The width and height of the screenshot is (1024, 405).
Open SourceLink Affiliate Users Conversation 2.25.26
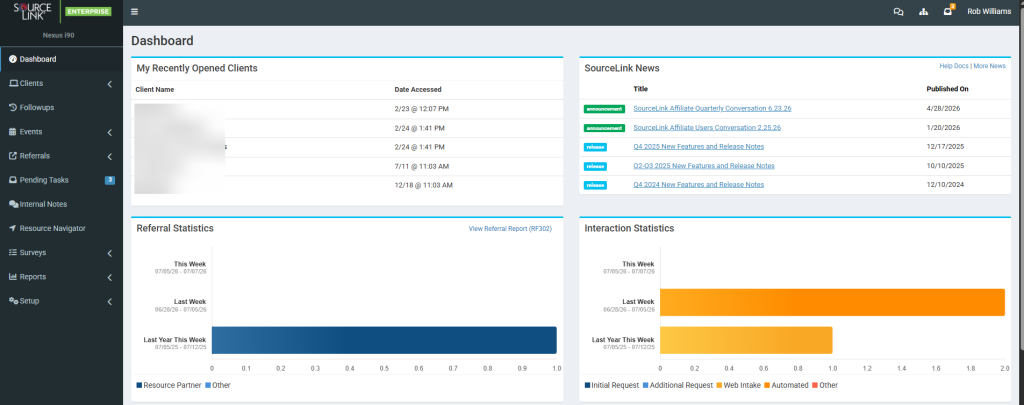pos(707,127)
